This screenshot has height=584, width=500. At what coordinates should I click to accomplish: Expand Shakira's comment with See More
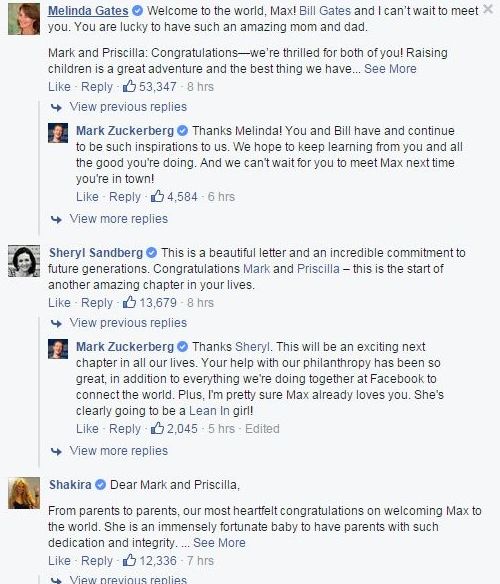click(219, 543)
